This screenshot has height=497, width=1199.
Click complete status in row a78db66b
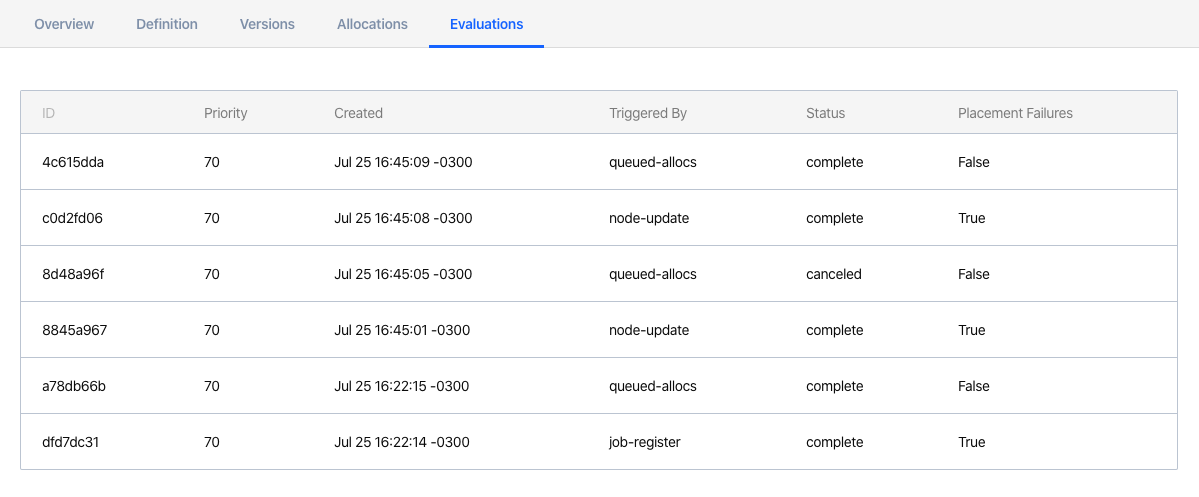click(x=834, y=386)
